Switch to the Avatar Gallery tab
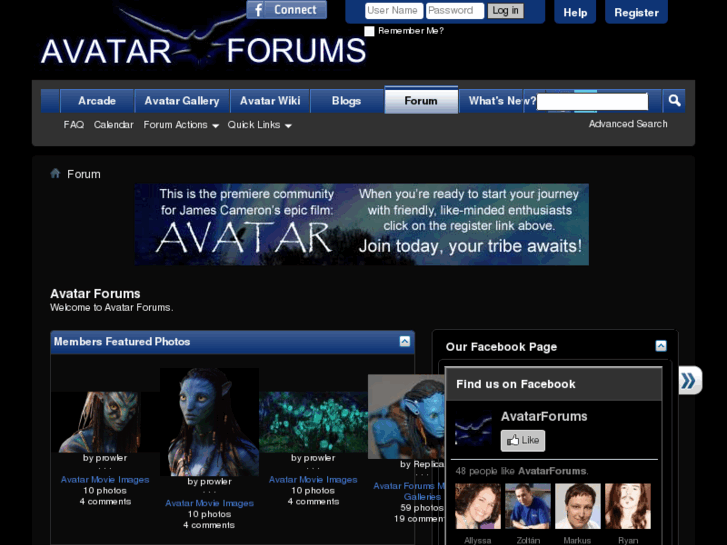Viewport: 727px width, 545px height. [182, 101]
